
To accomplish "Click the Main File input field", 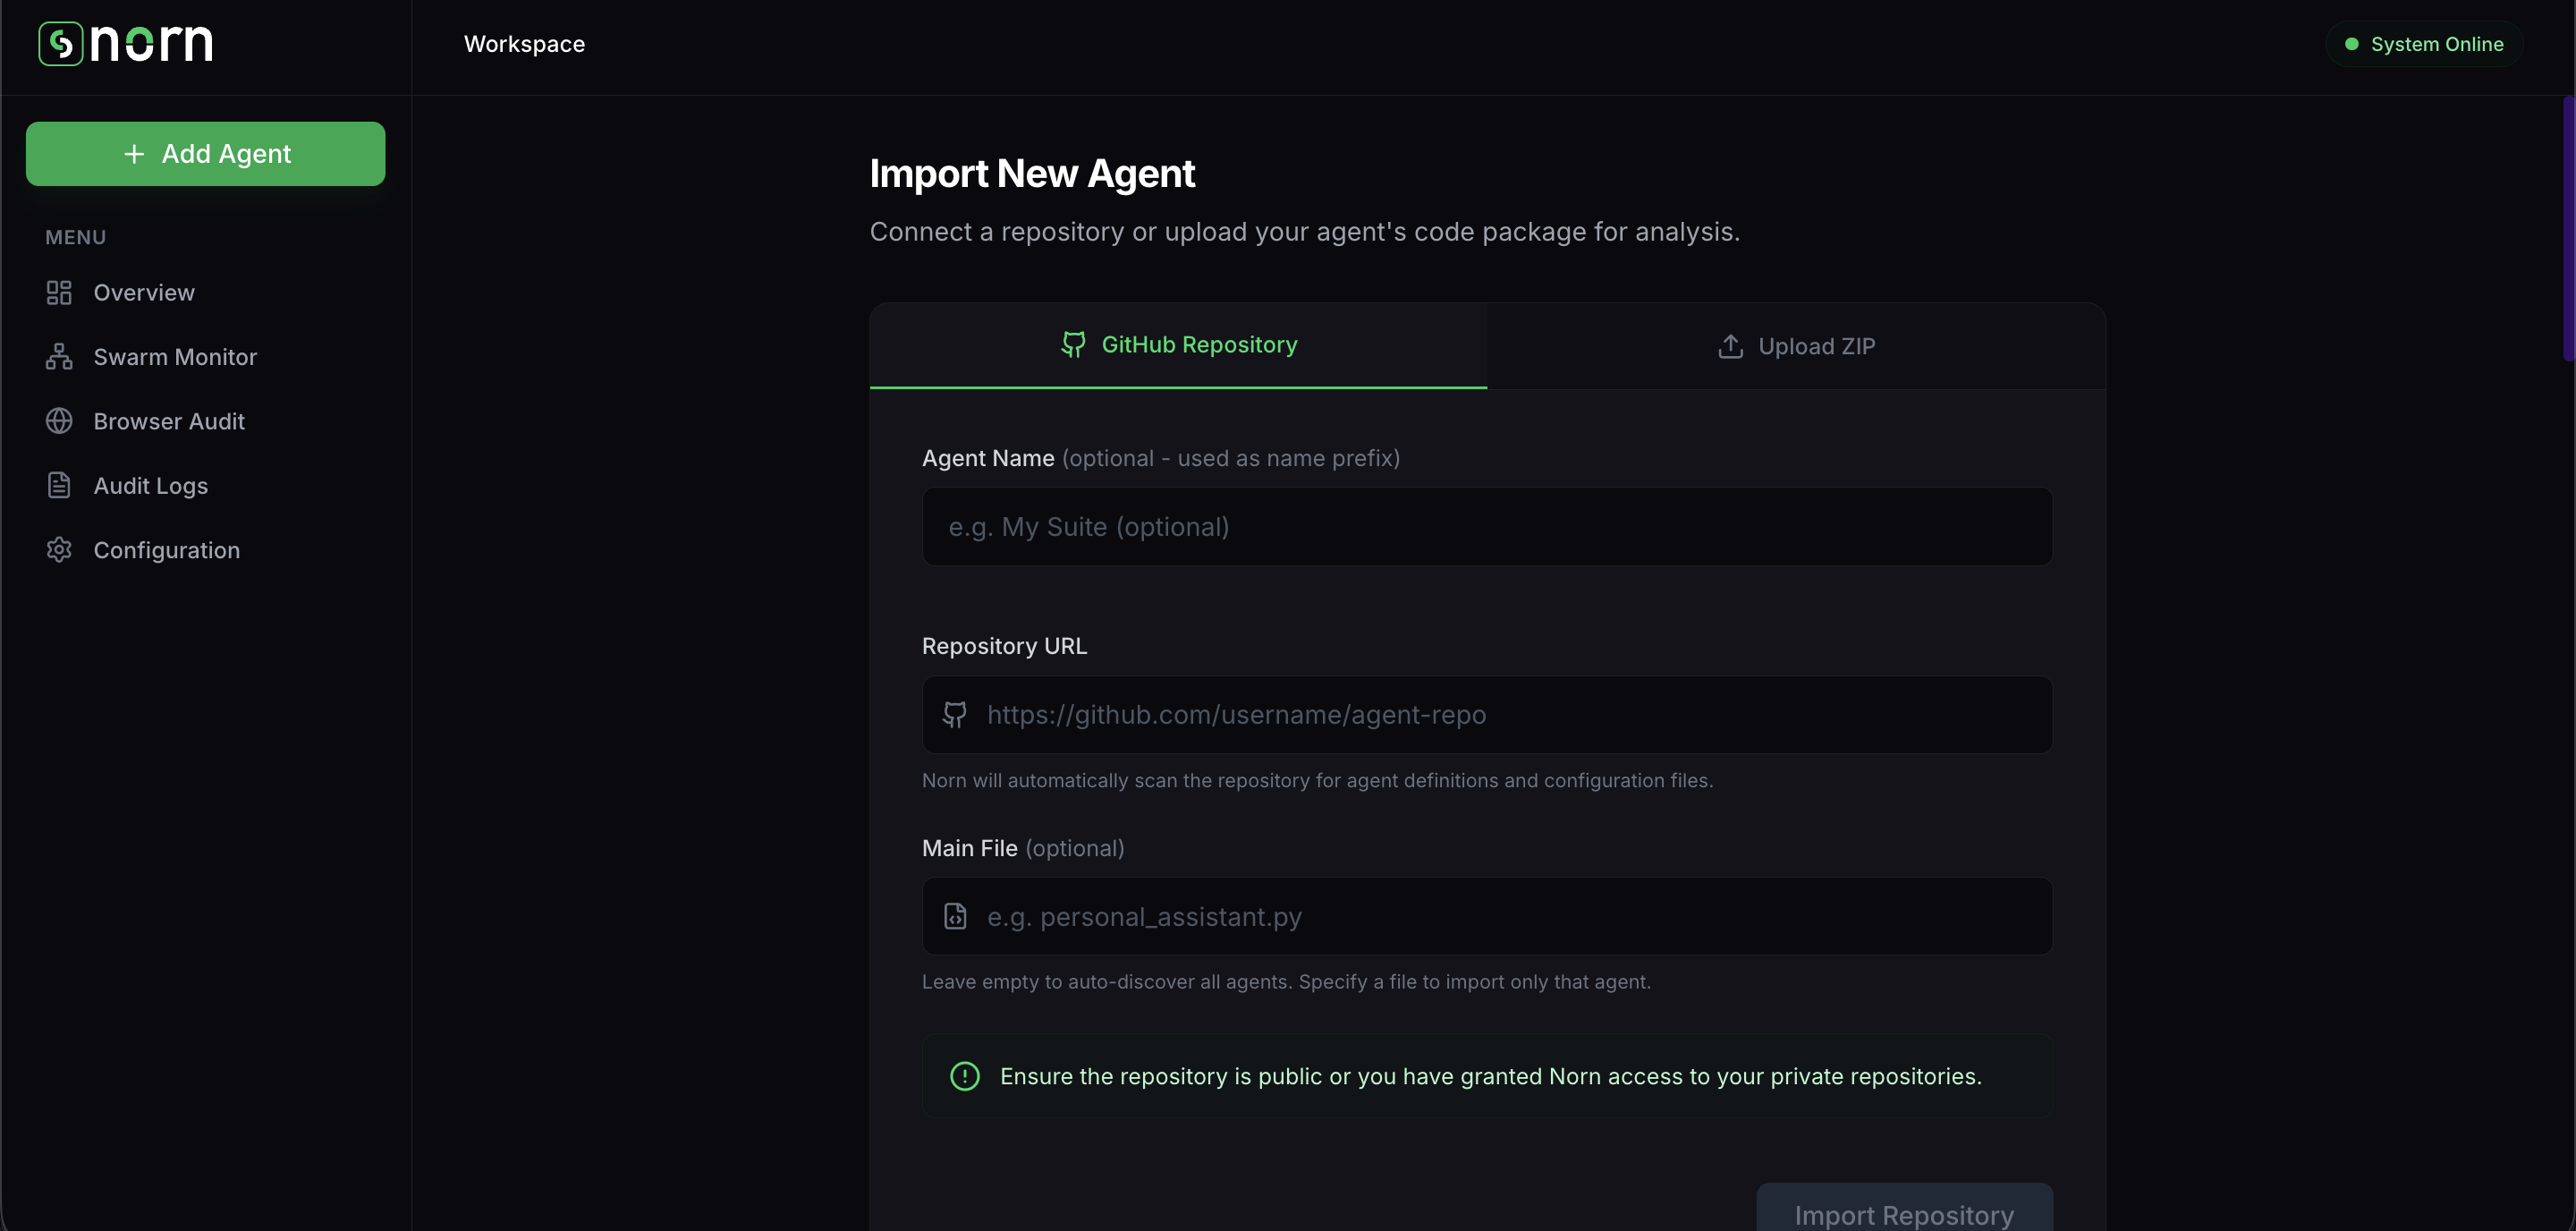I will (x=1500, y=916).
